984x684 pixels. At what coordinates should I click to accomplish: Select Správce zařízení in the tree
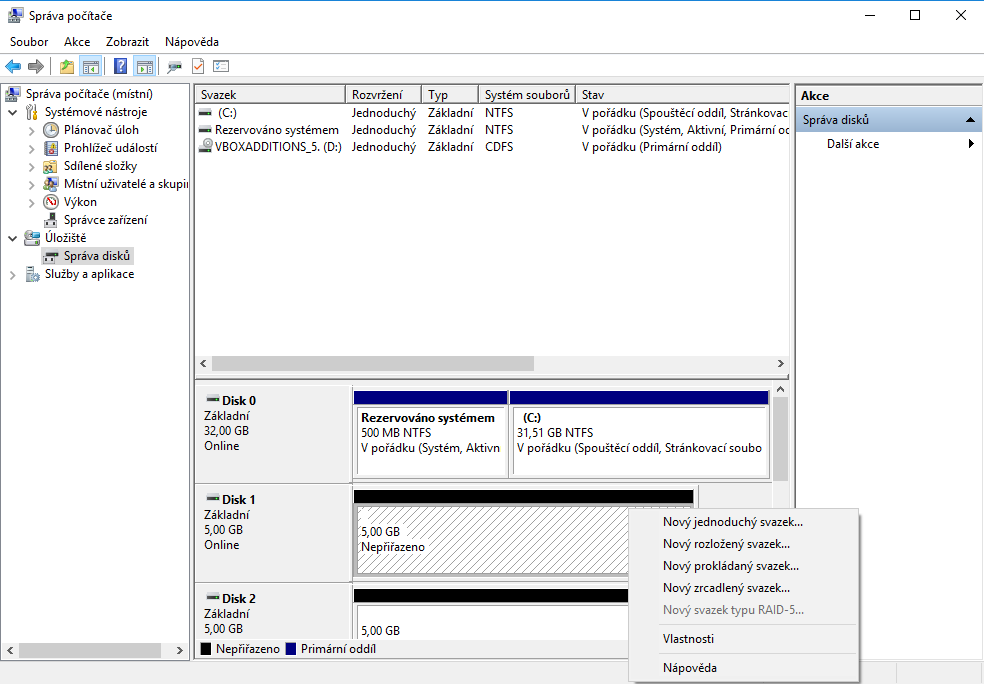105,220
